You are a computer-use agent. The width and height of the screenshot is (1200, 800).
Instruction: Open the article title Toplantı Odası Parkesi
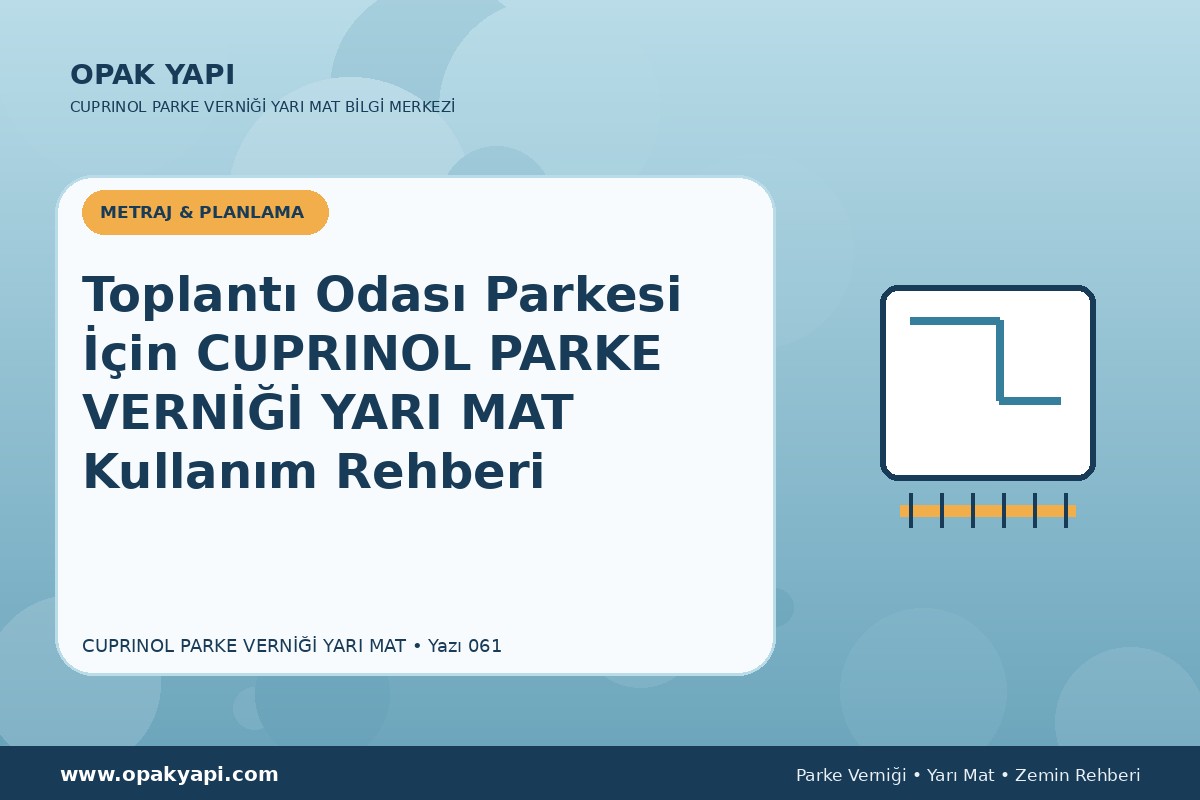tap(381, 383)
